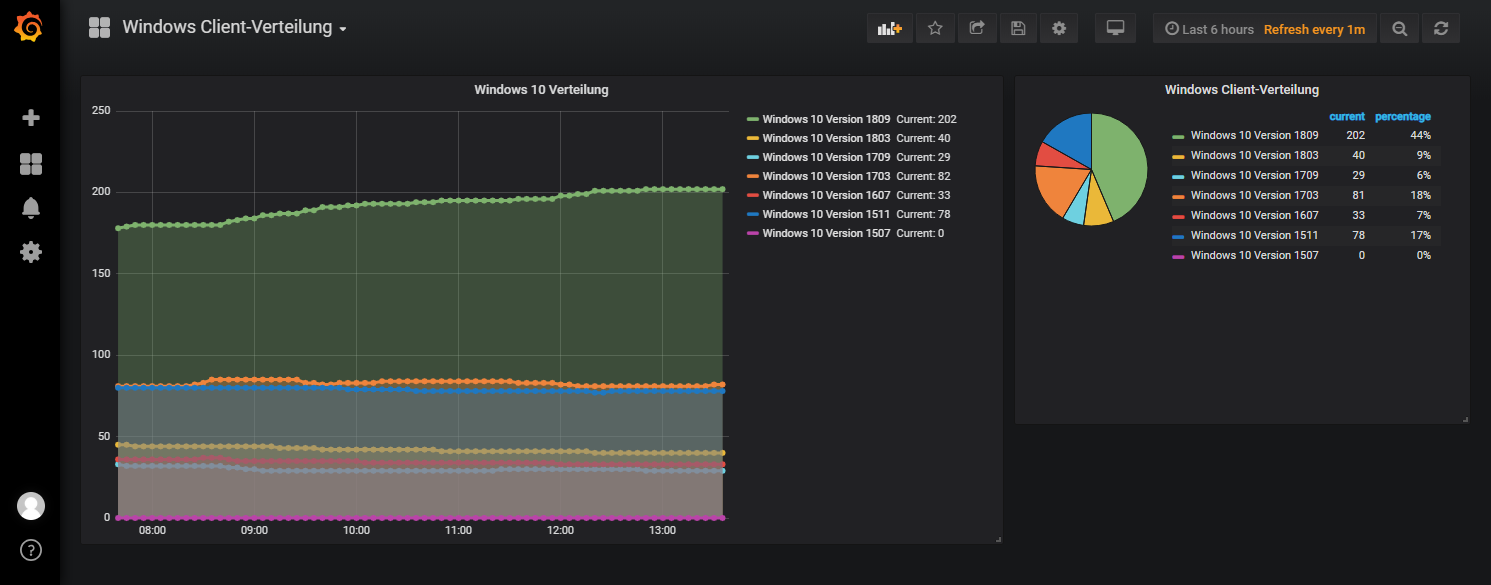Toggle Version 1703 in pie chart legend

point(1254,195)
